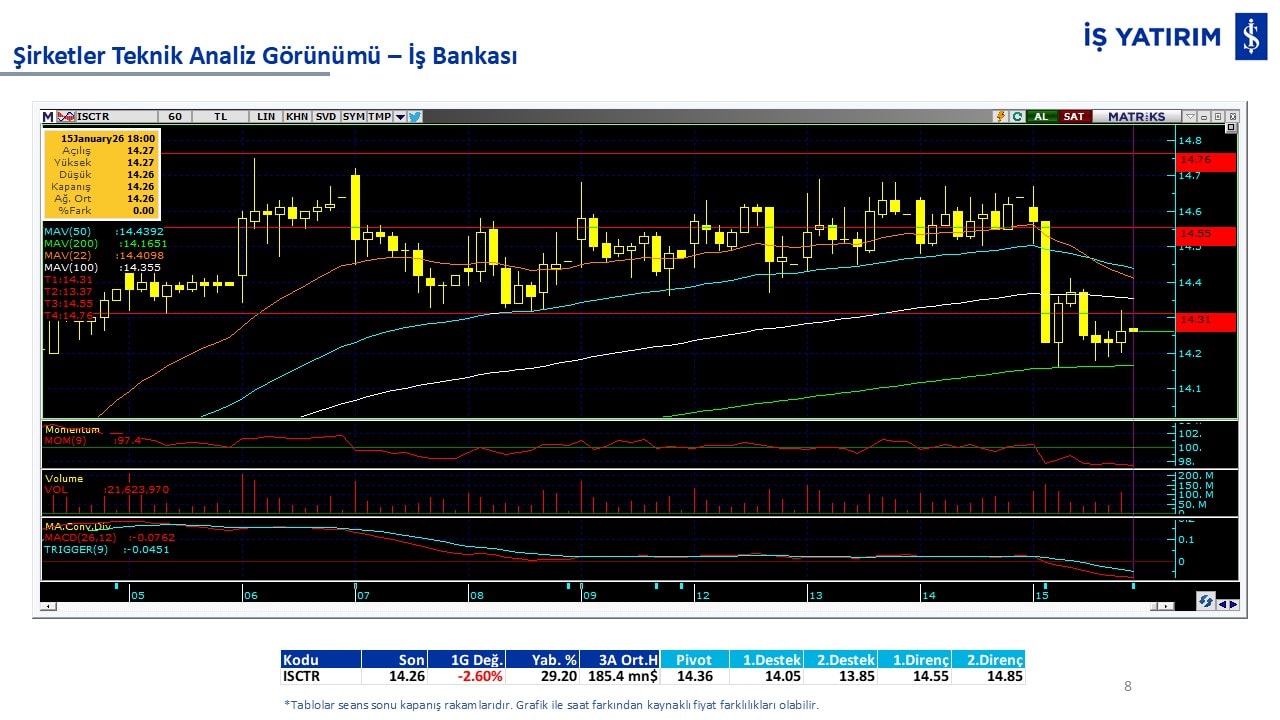Toggle the KHN option in toolbar
Screen dimensions: 1280x720
[x=297, y=116]
